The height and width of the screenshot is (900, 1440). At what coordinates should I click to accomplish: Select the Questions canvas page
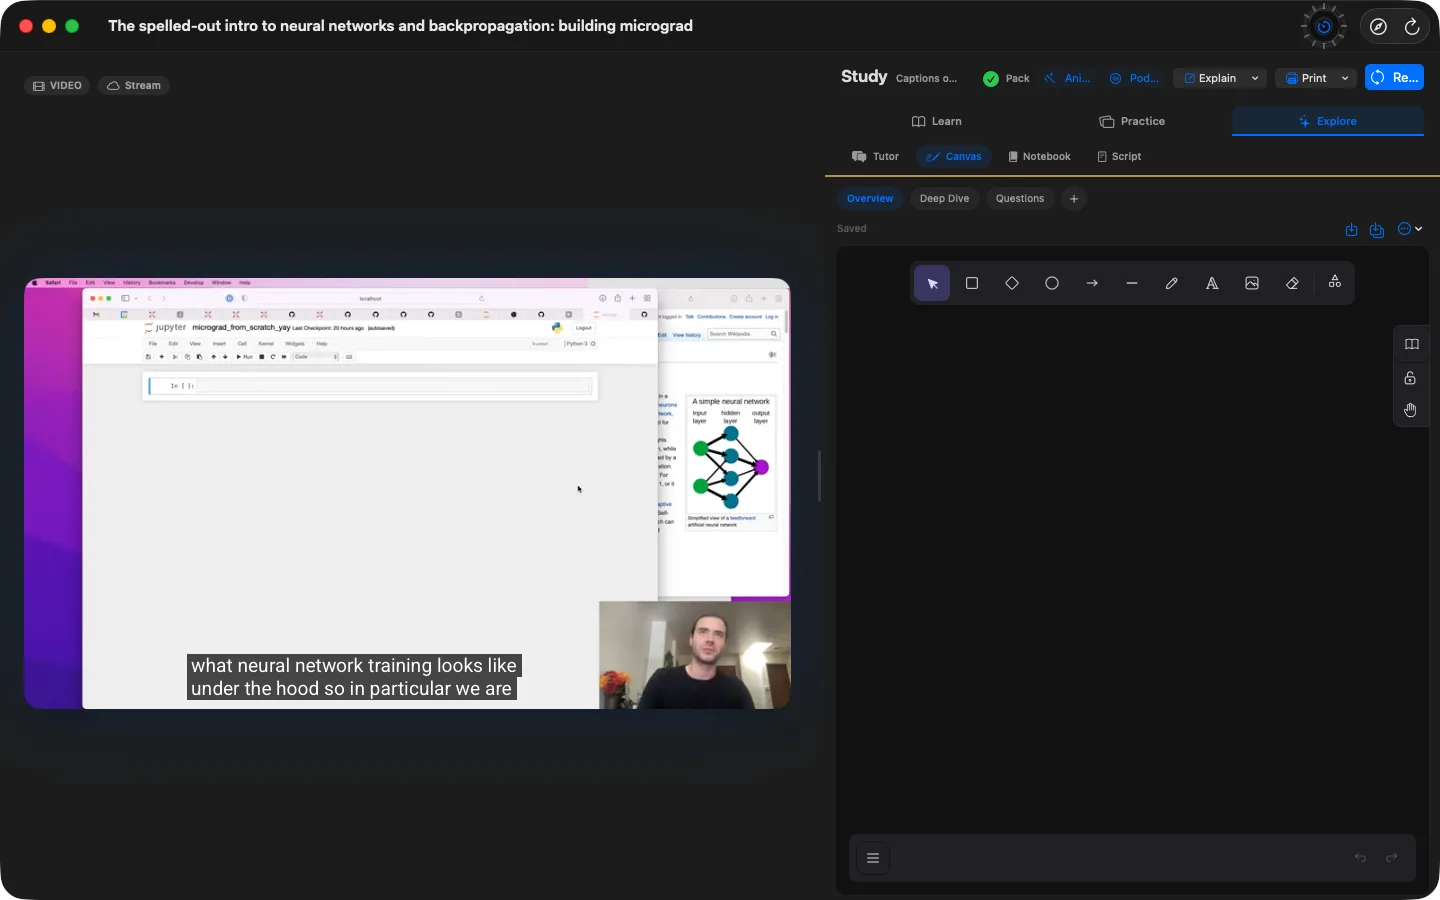(x=1020, y=199)
